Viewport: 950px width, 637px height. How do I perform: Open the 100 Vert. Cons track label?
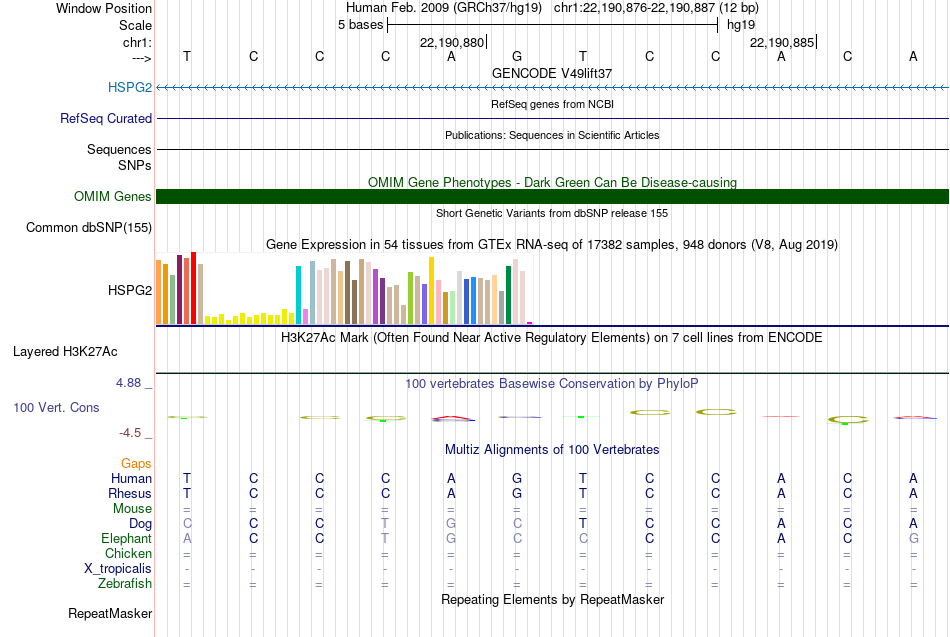coord(56,407)
